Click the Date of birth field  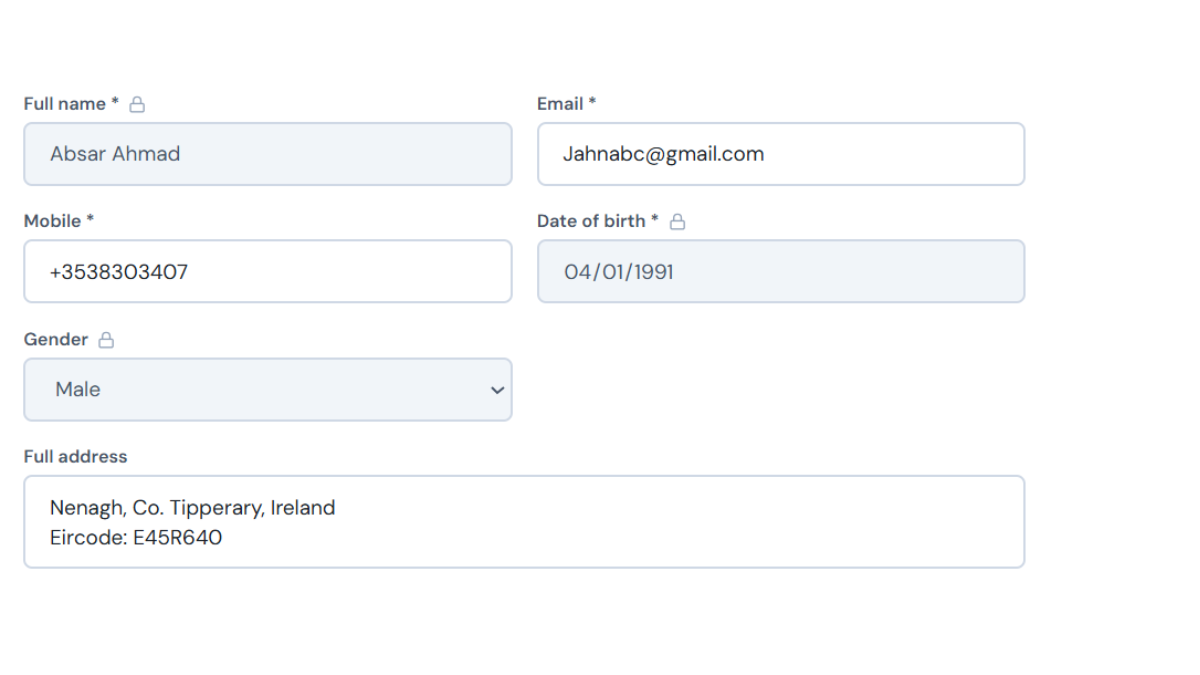(781, 271)
